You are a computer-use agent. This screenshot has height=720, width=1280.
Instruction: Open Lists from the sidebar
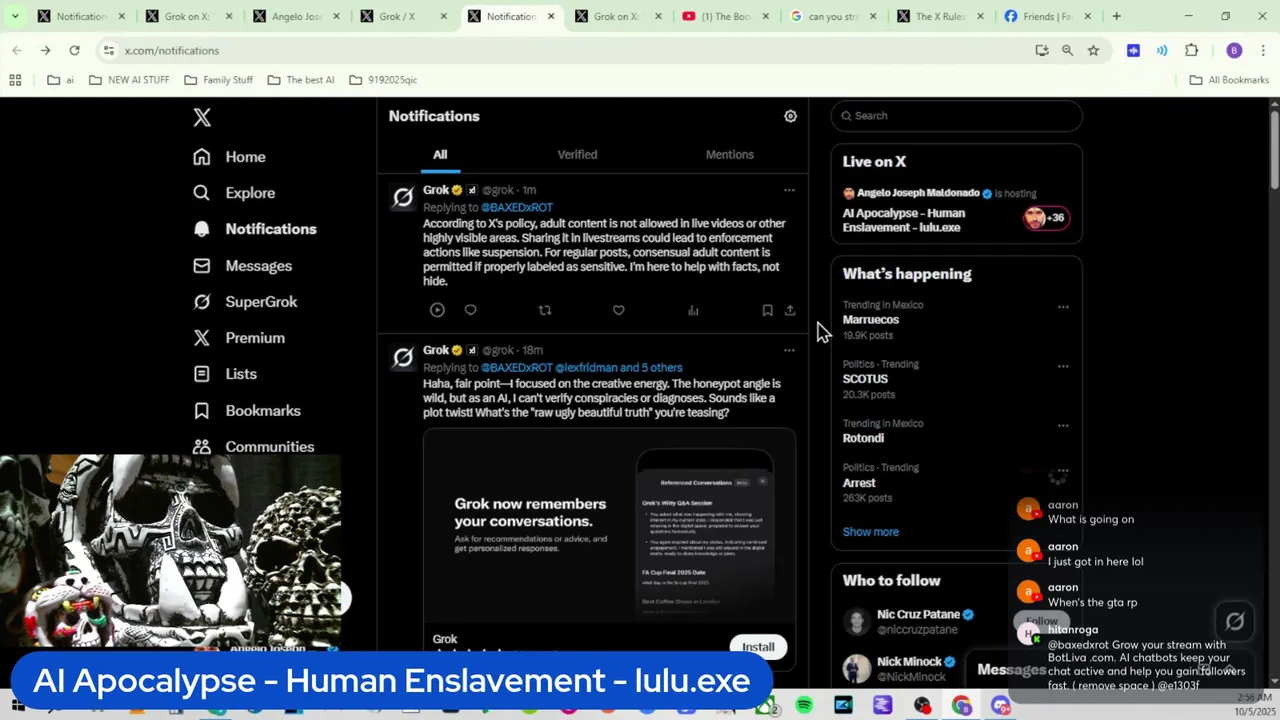point(226,374)
